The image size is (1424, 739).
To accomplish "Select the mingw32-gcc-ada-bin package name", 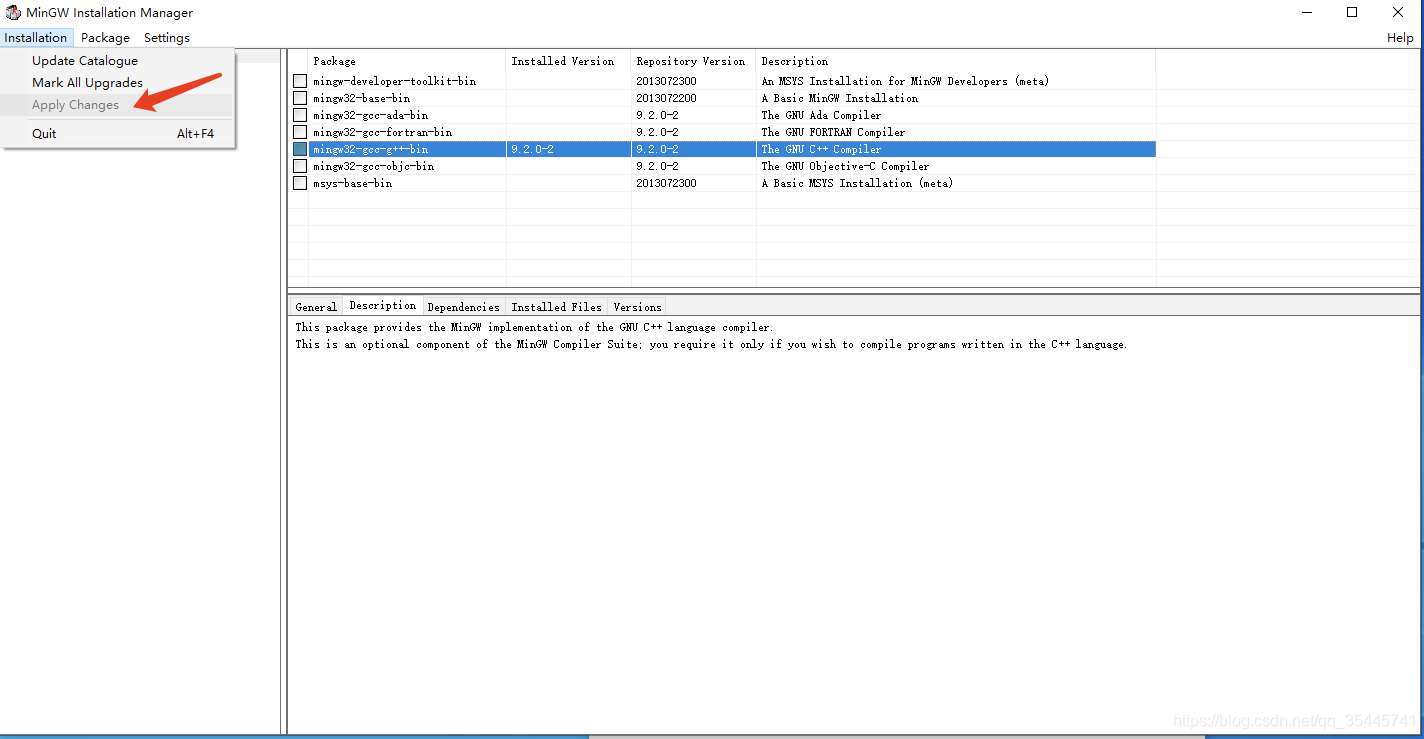I will pos(370,115).
